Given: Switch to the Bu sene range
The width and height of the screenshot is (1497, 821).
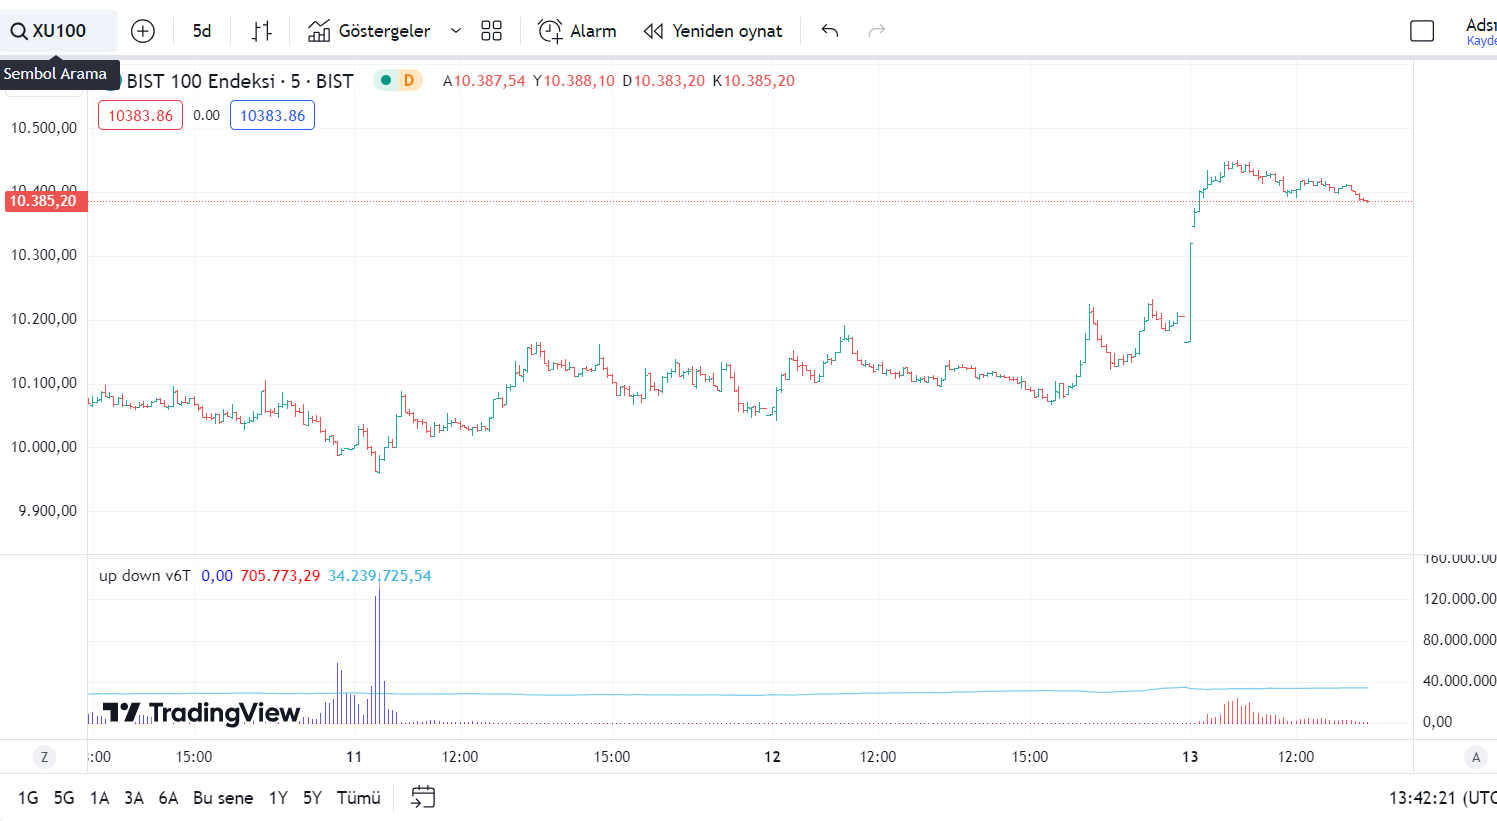Looking at the screenshot, I should (x=223, y=798).
